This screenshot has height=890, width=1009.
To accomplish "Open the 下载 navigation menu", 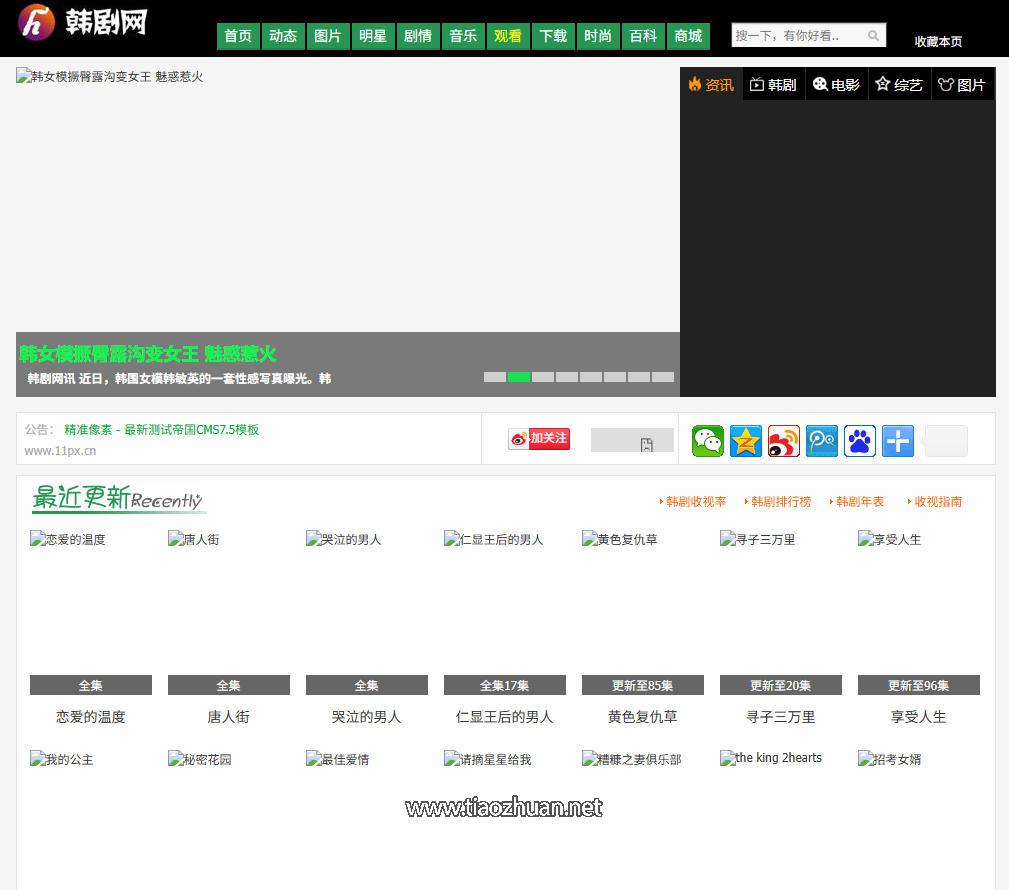I will click(x=553, y=35).
